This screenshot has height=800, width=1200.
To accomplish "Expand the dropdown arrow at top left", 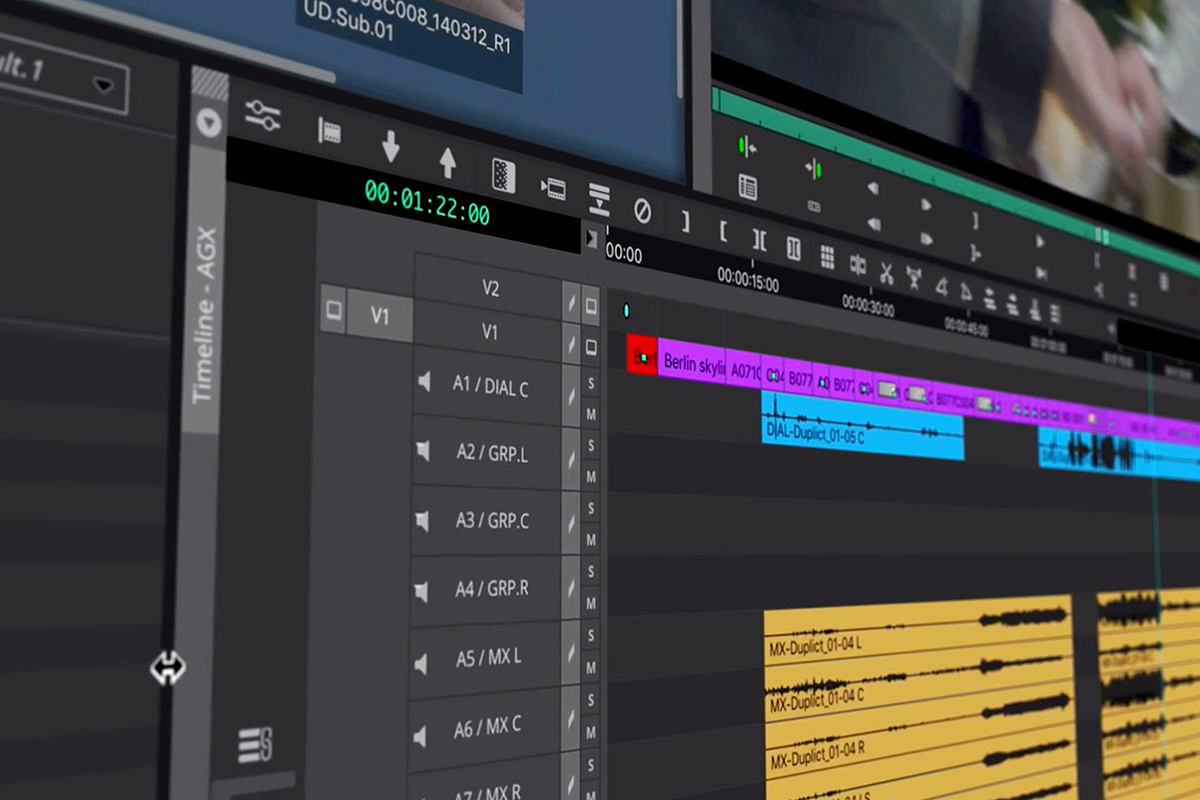I will click(104, 85).
